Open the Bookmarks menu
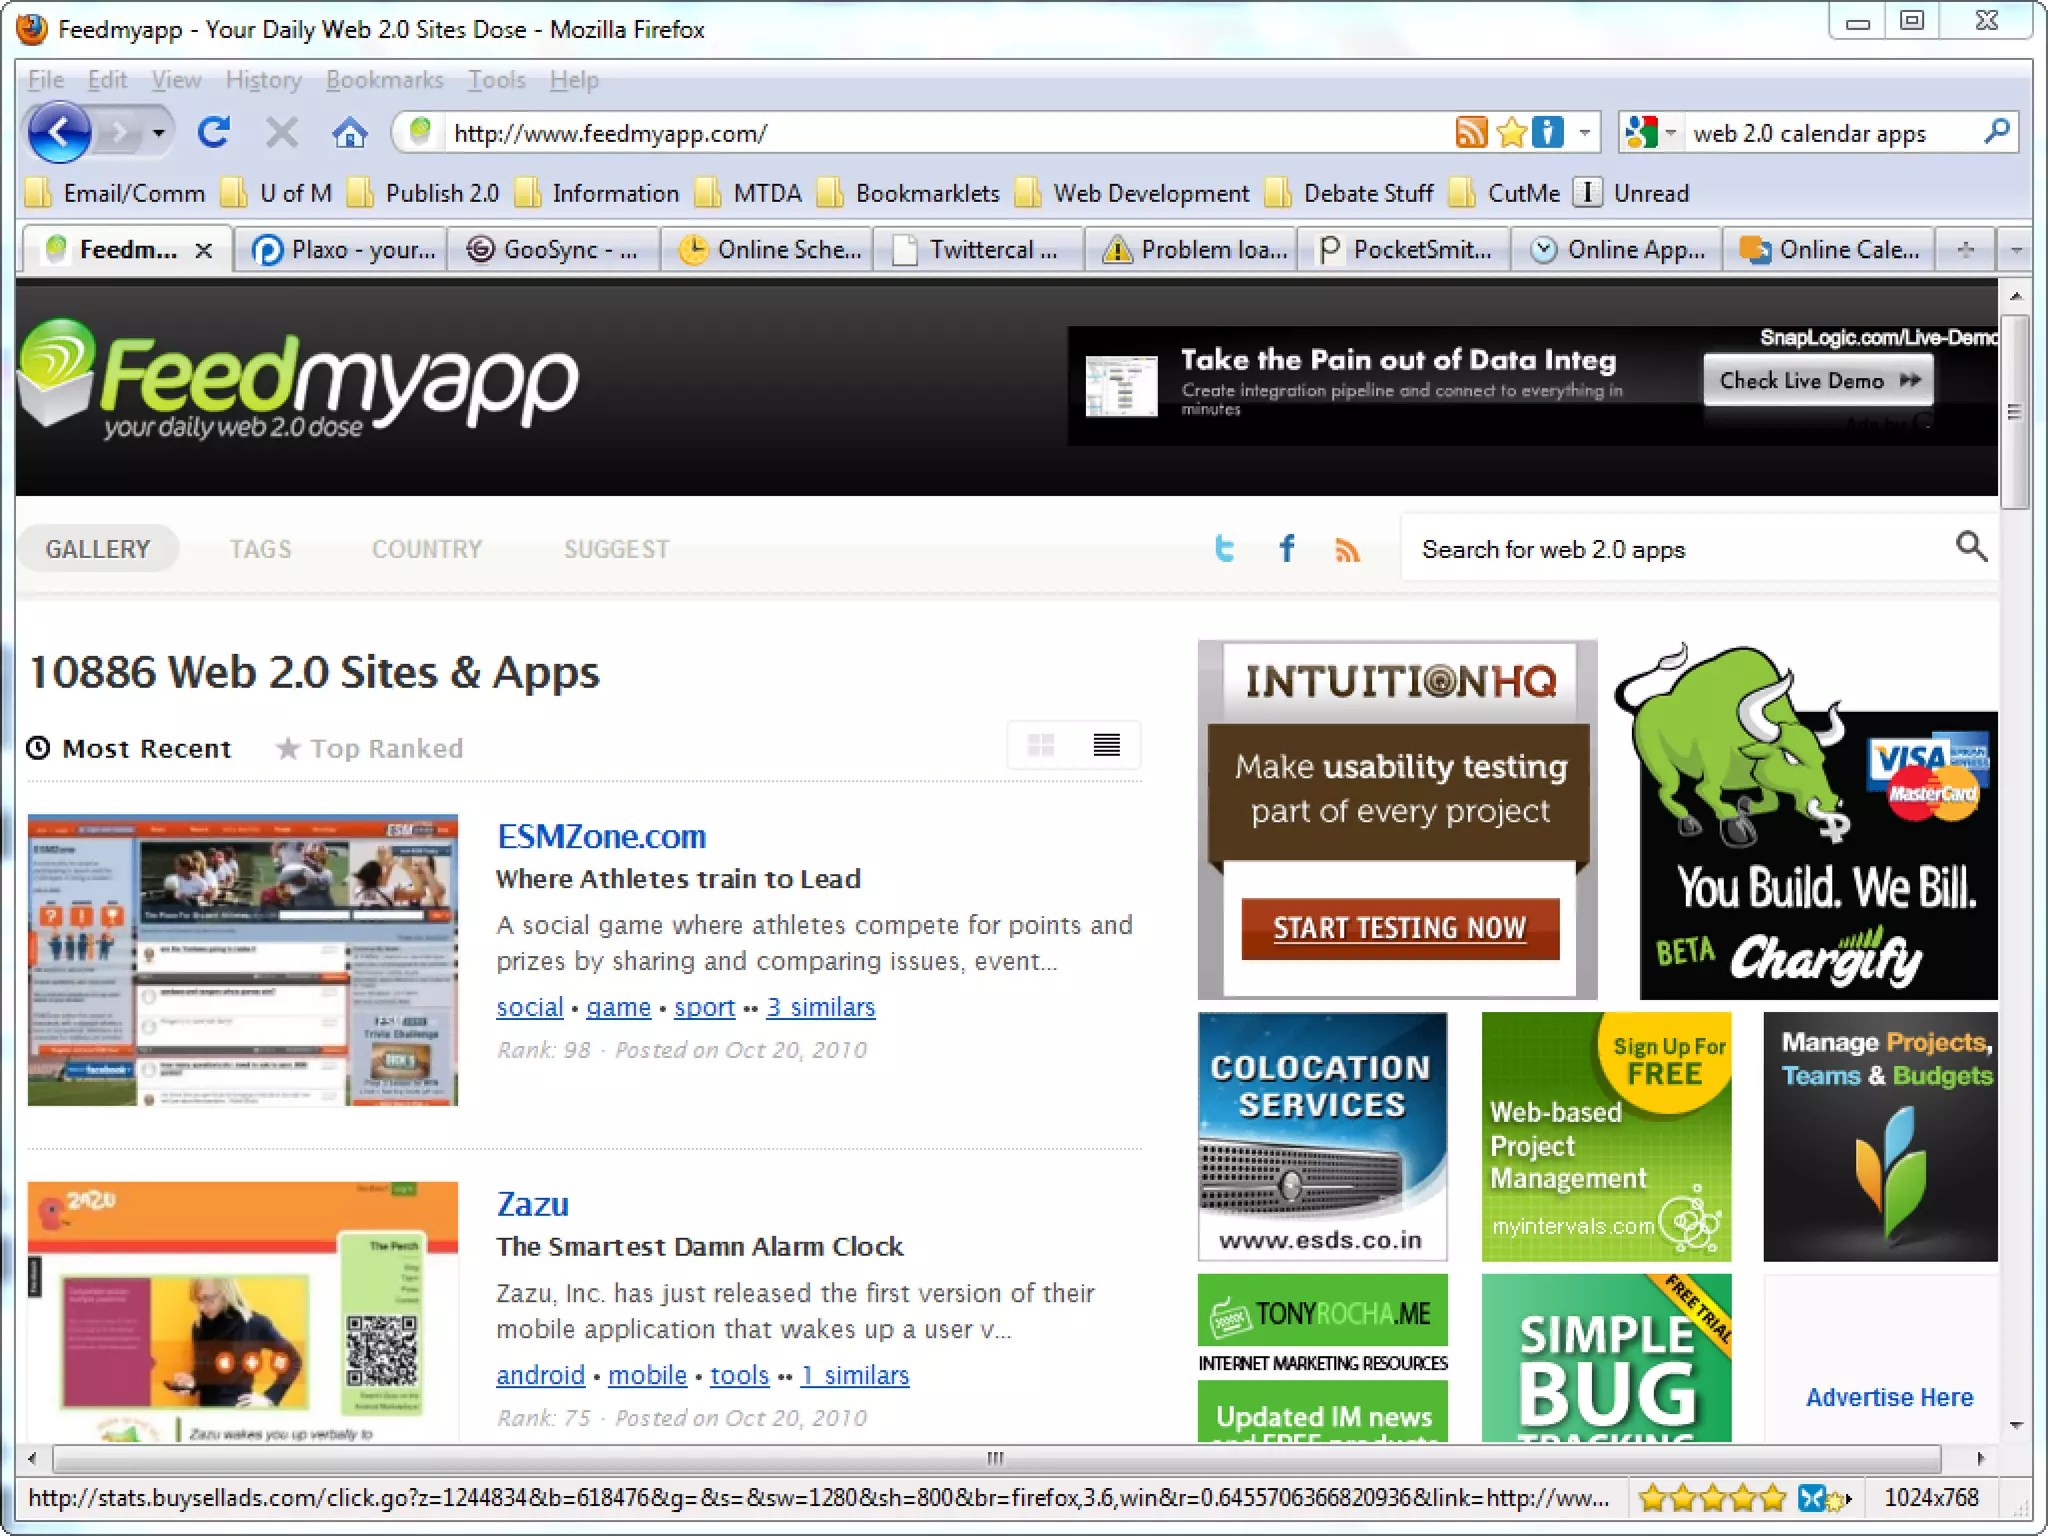 (x=384, y=80)
